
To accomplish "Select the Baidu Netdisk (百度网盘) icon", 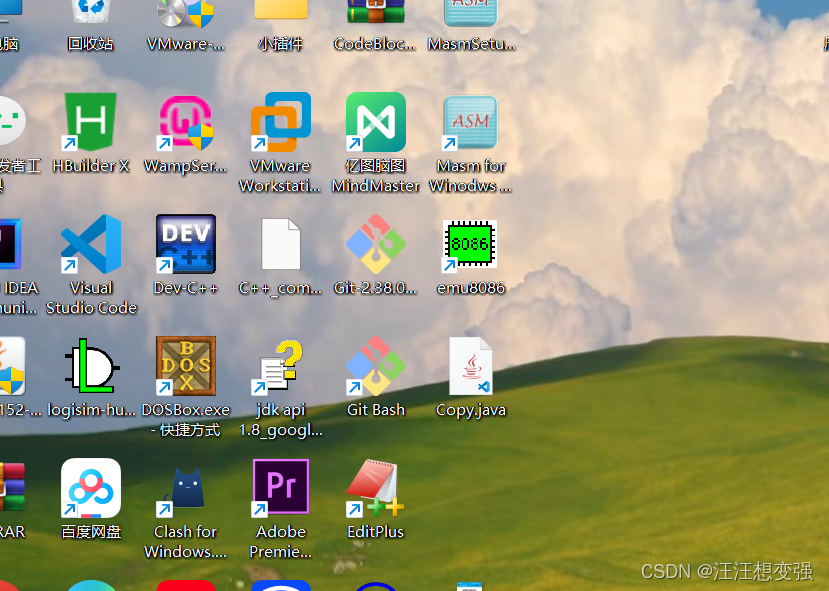I will pos(90,488).
